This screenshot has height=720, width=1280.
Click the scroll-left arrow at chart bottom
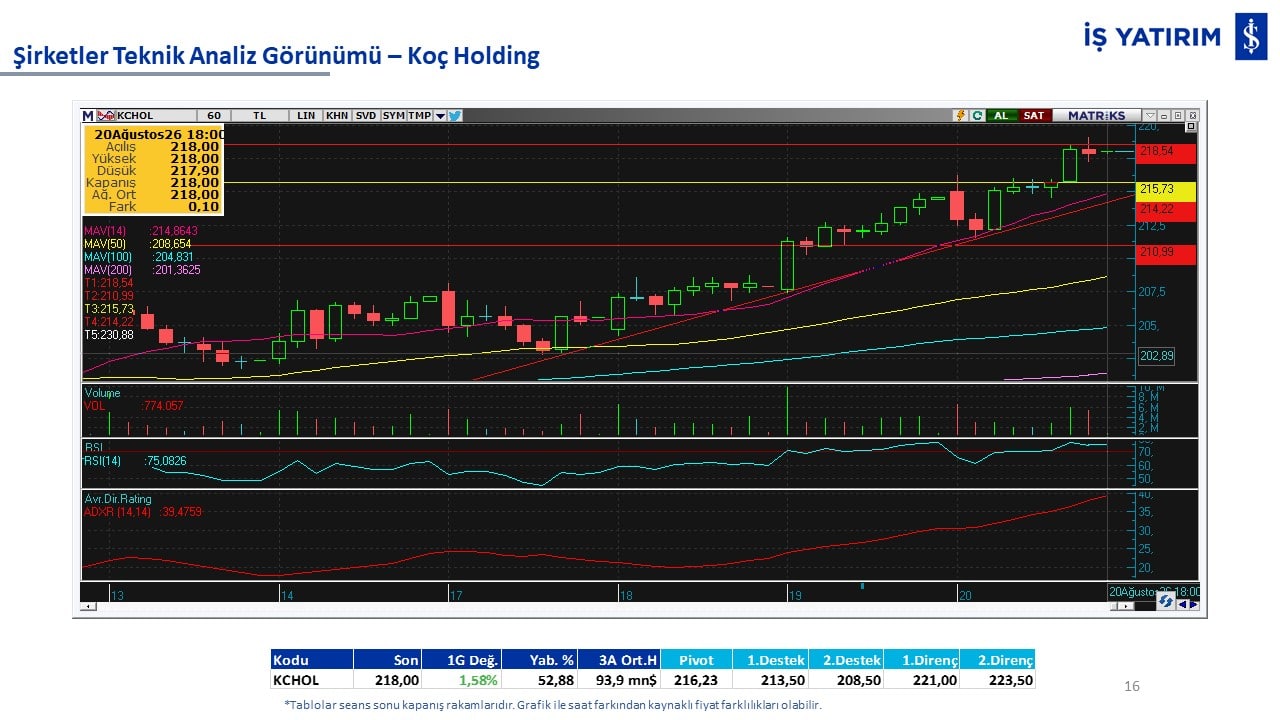pos(89,606)
